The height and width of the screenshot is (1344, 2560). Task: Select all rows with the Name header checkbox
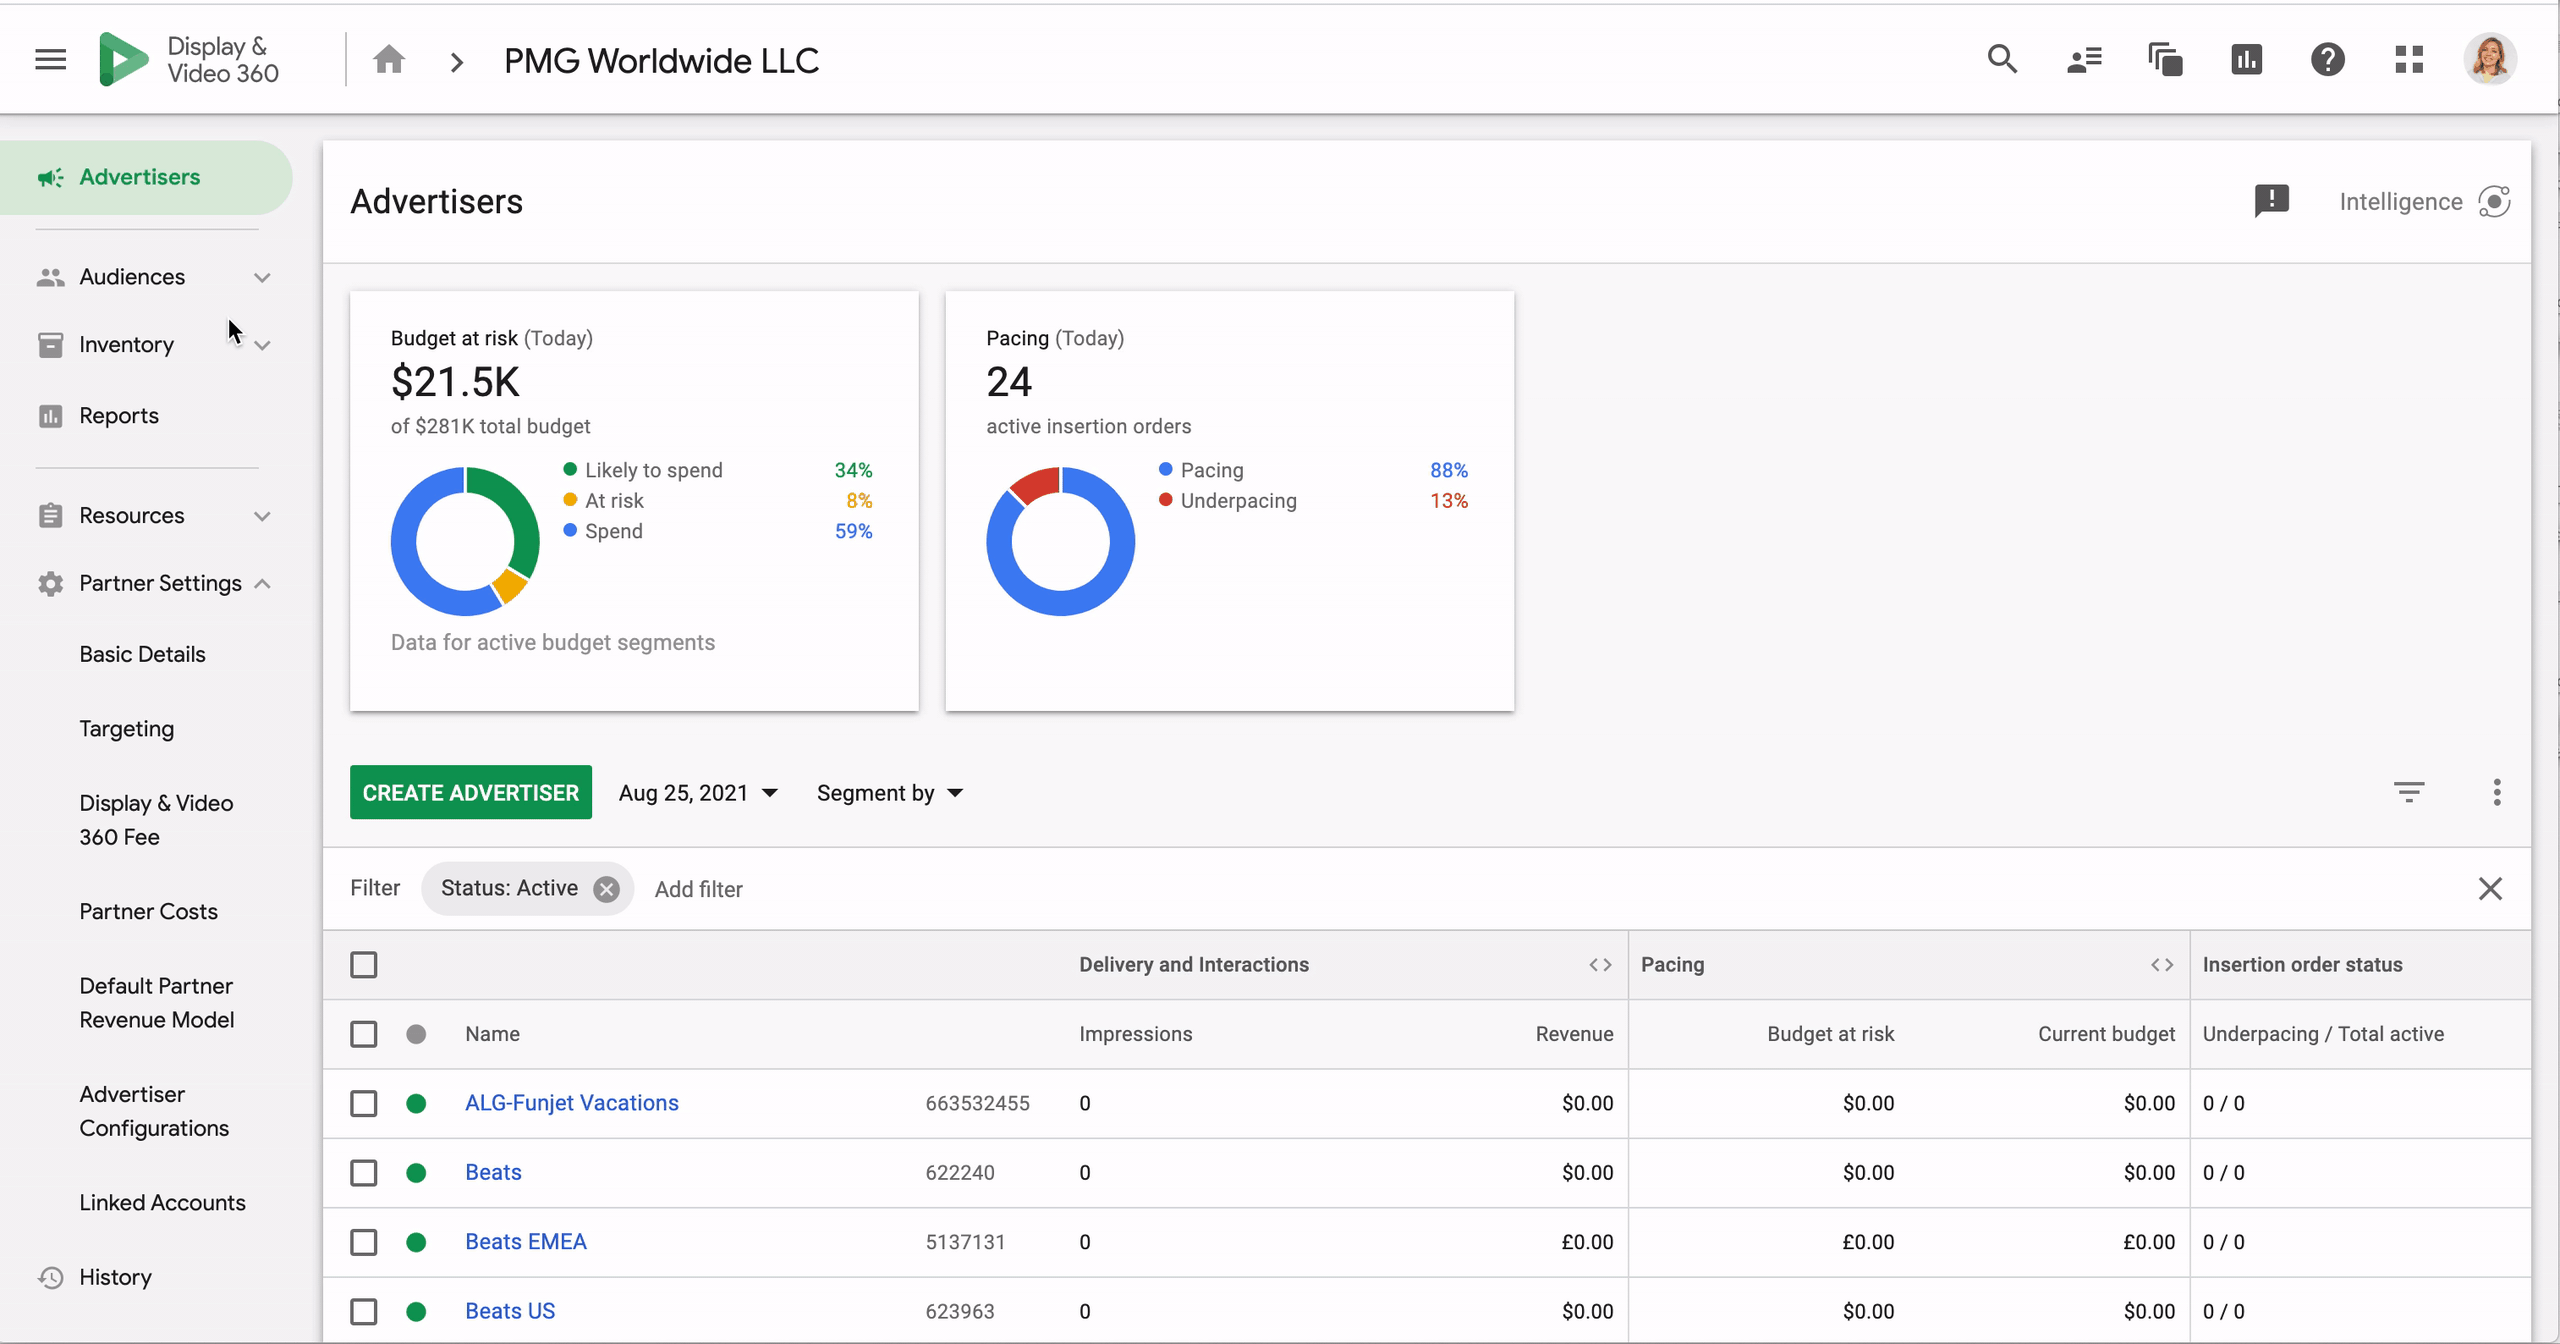tap(364, 1034)
